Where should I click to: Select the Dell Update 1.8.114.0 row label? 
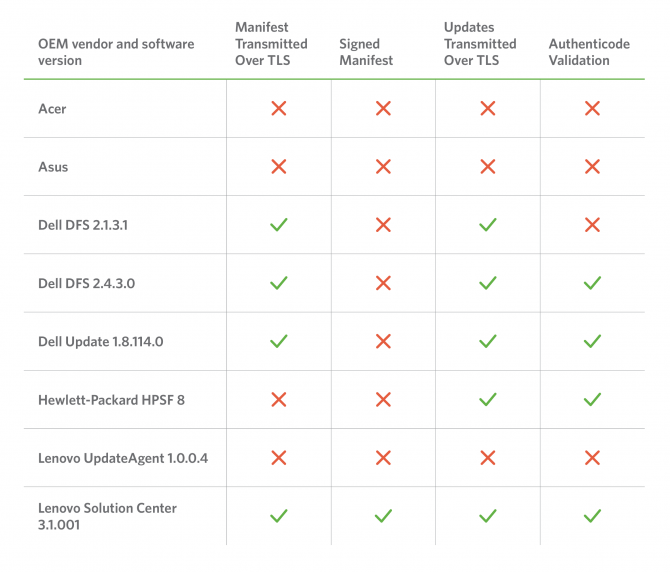coord(101,342)
